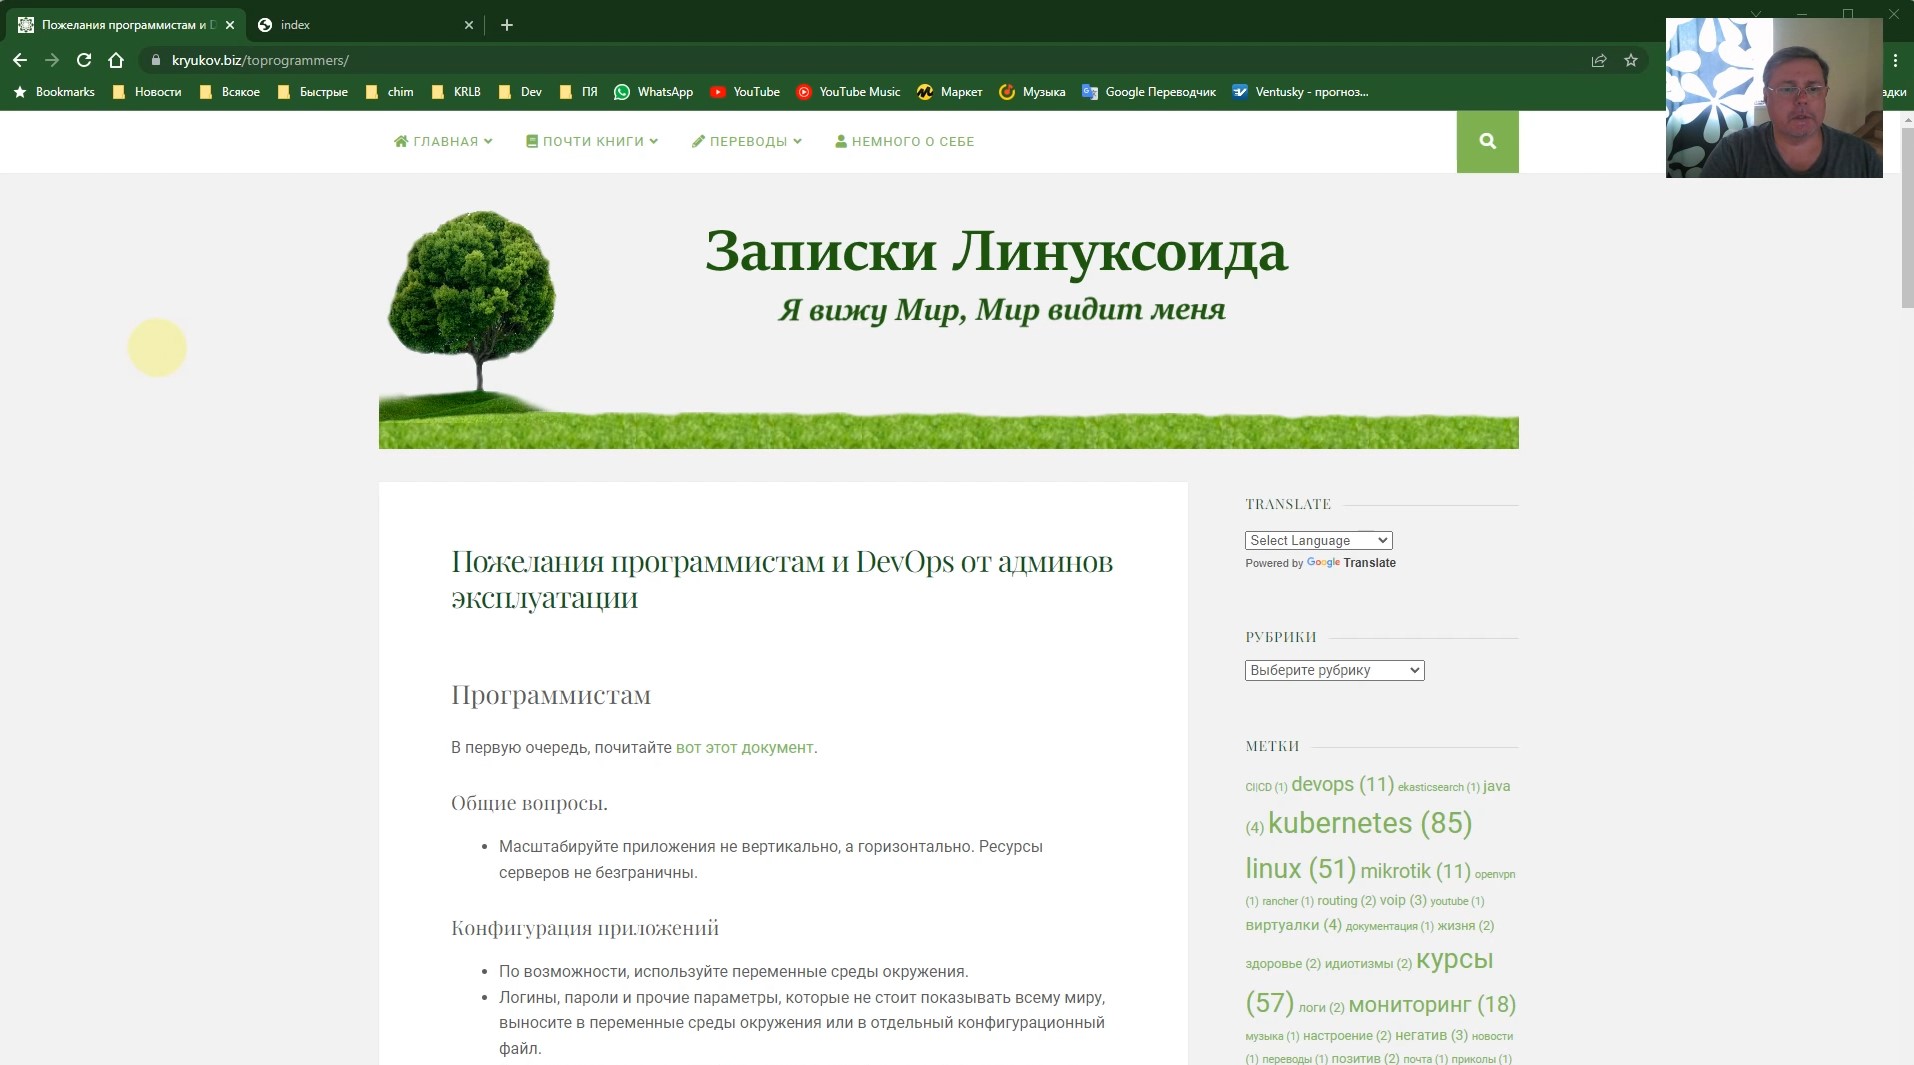Open the Музыка bookmark
Image resolution: width=1914 pixels, height=1065 pixels.
1032,92
